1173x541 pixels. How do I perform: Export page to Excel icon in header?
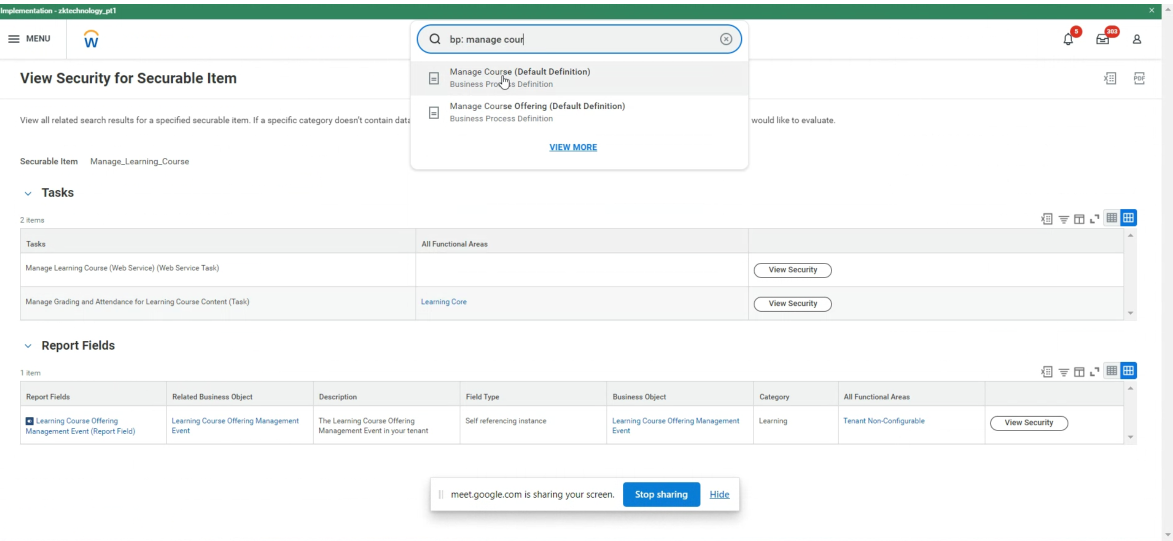coord(1110,78)
